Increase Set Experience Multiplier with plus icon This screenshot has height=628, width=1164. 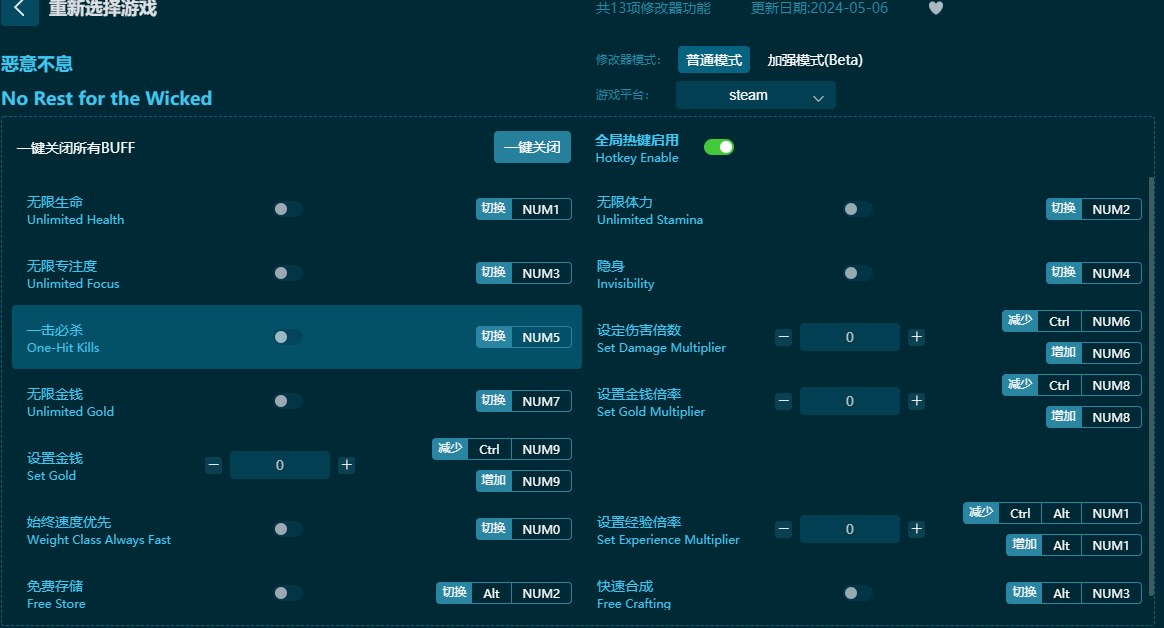tap(917, 529)
